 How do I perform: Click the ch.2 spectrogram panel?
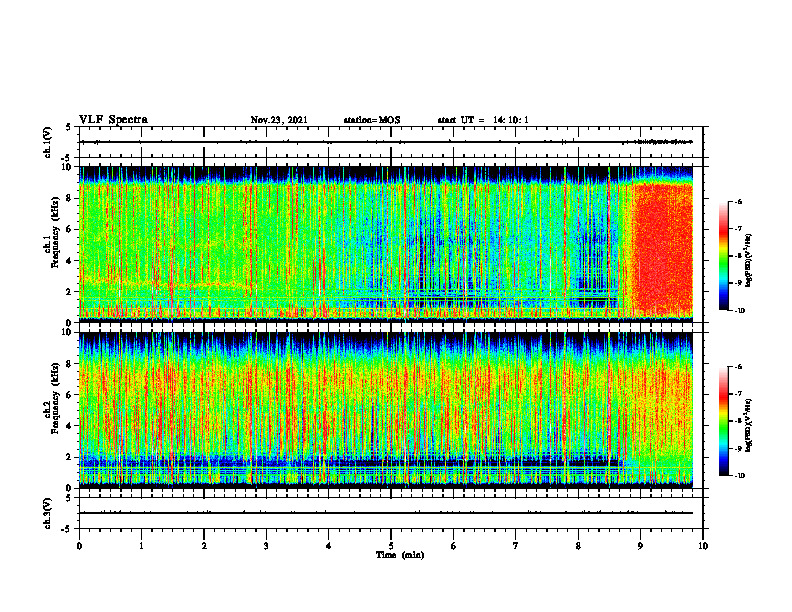tap(386, 410)
